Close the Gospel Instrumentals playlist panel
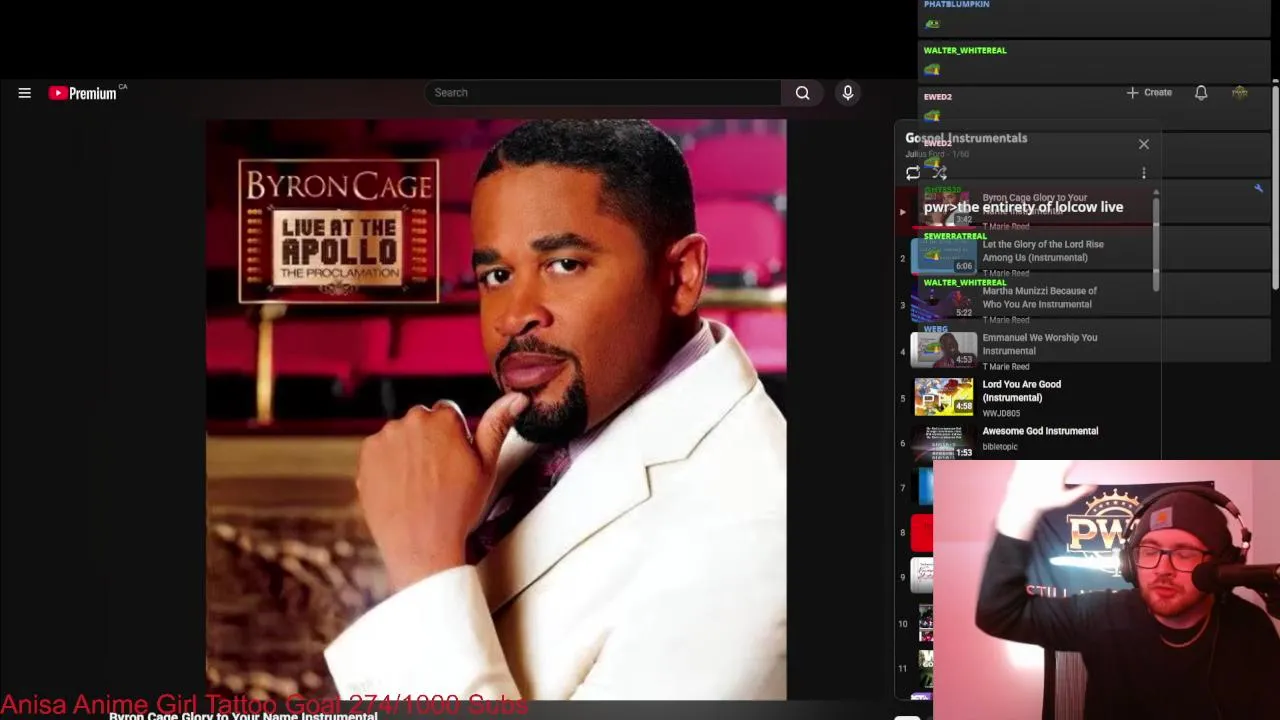 point(1144,144)
